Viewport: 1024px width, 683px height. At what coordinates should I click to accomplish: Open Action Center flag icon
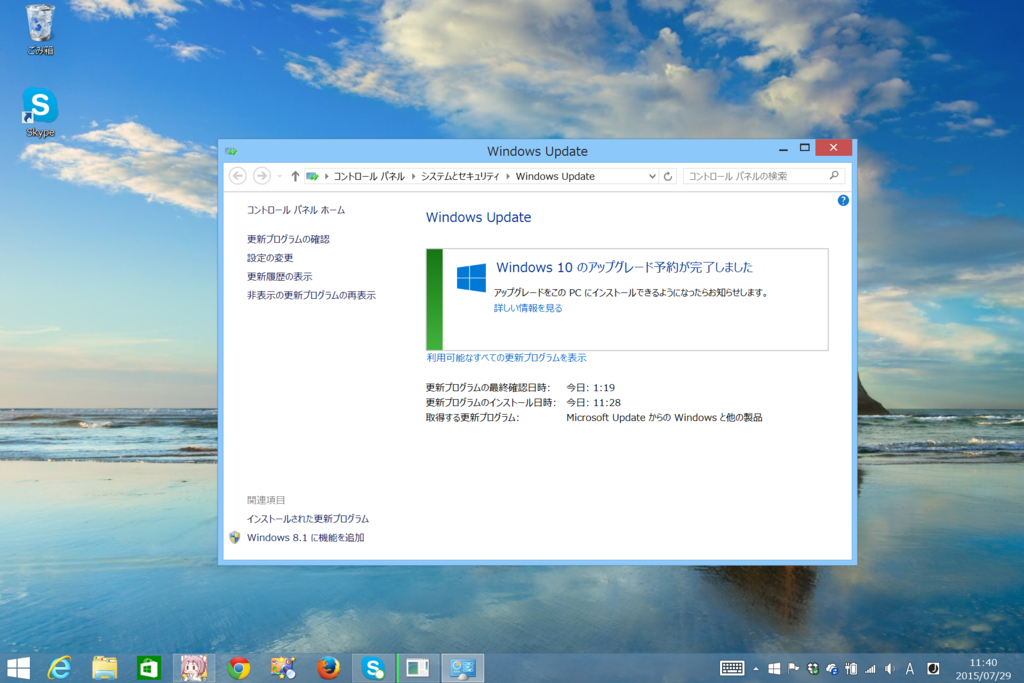click(x=793, y=669)
